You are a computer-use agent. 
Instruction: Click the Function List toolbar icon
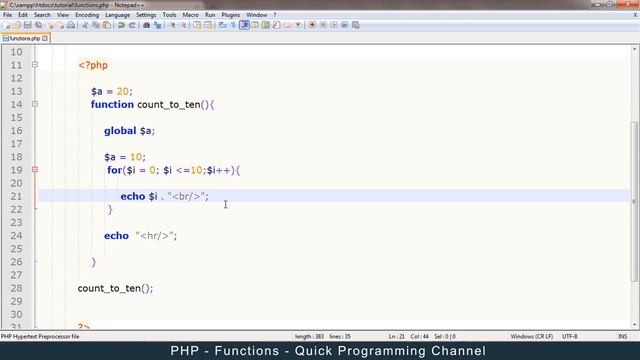276,25
